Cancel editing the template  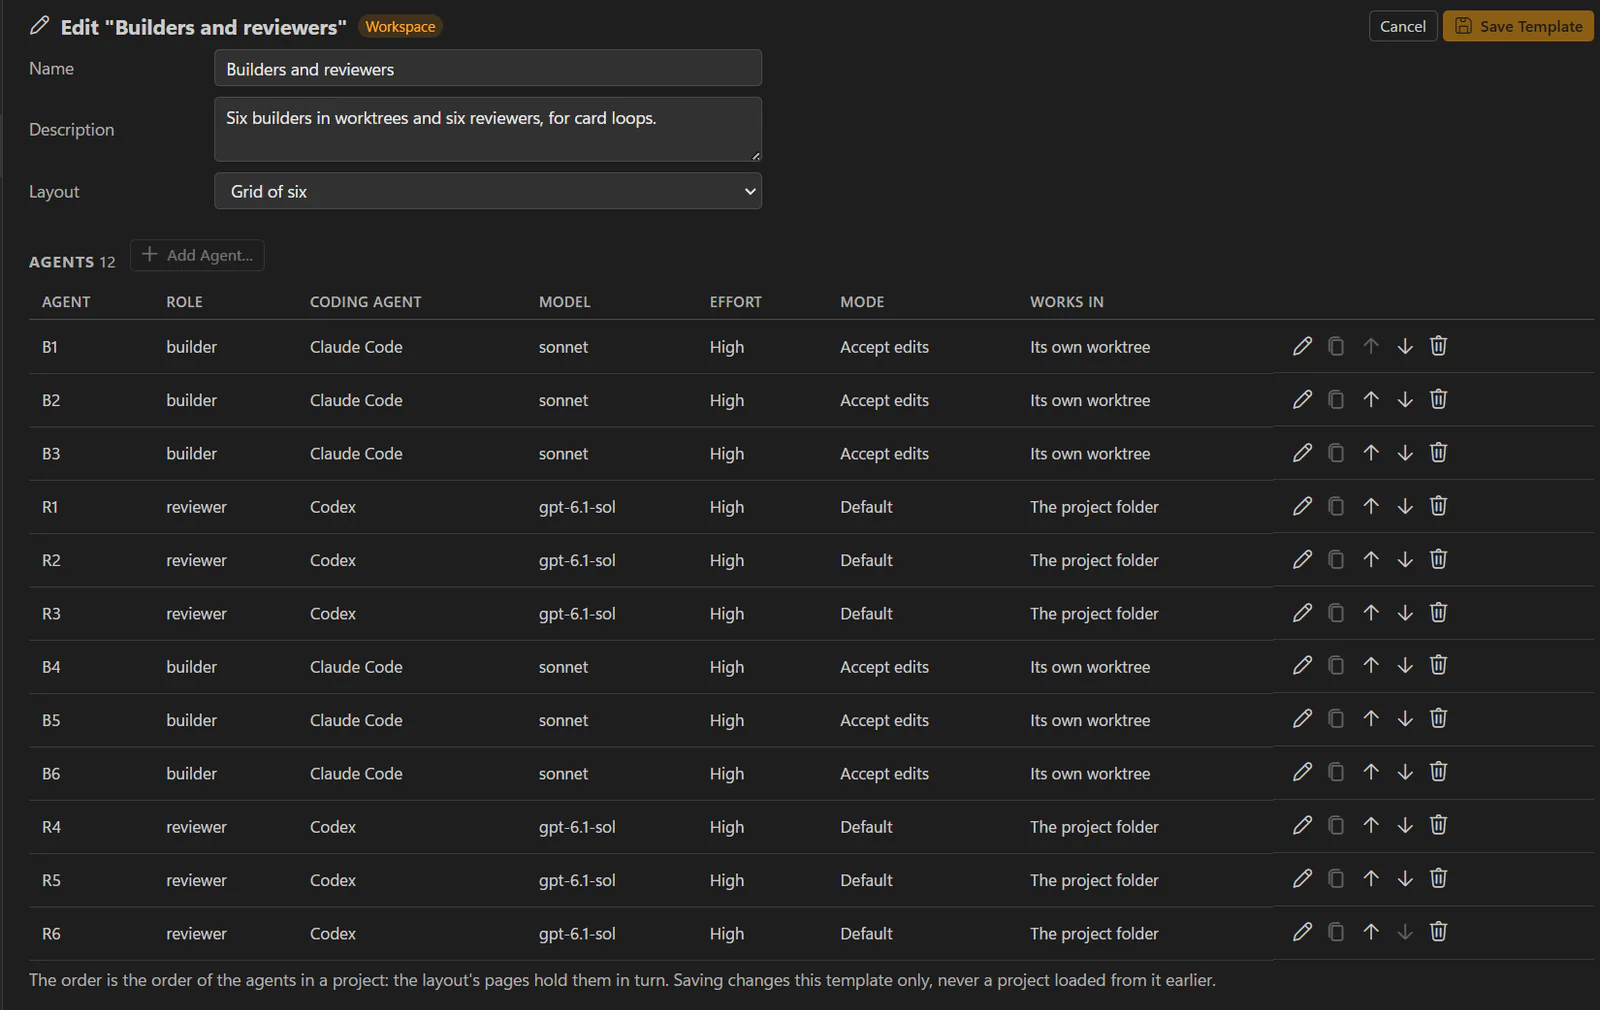click(x=1403, y=26)
